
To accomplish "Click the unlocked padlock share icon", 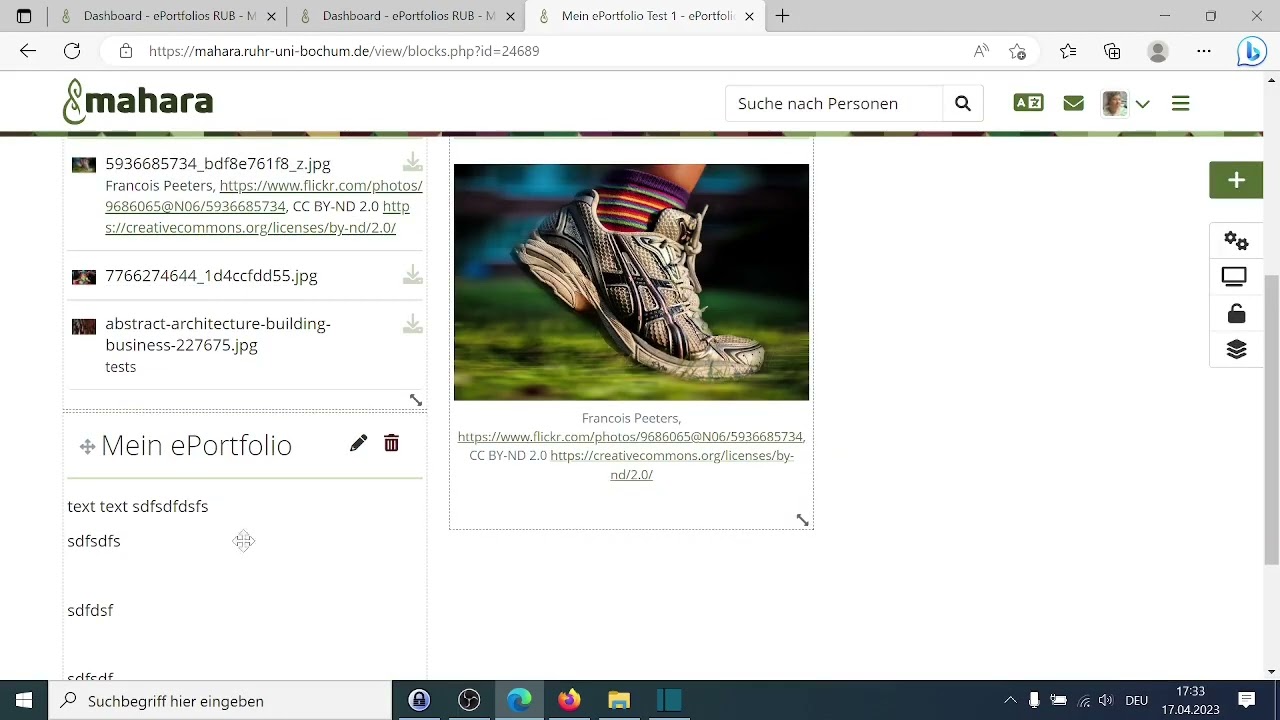I will [x=1236, y=314].
